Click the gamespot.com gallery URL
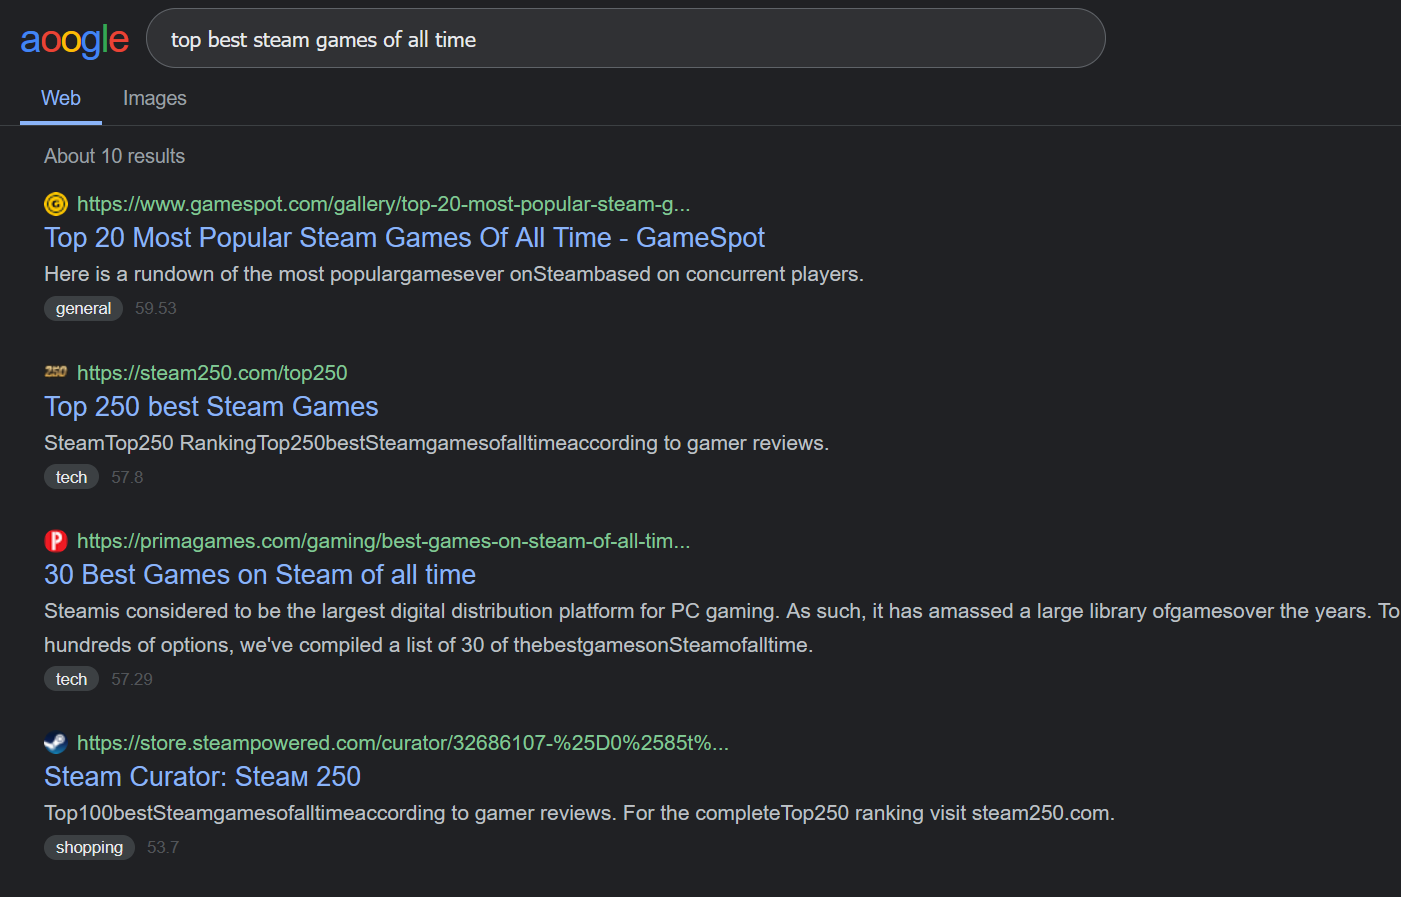Image resolution: width=1401 pixels, height=897 pixels. click(x=383, y=204)
